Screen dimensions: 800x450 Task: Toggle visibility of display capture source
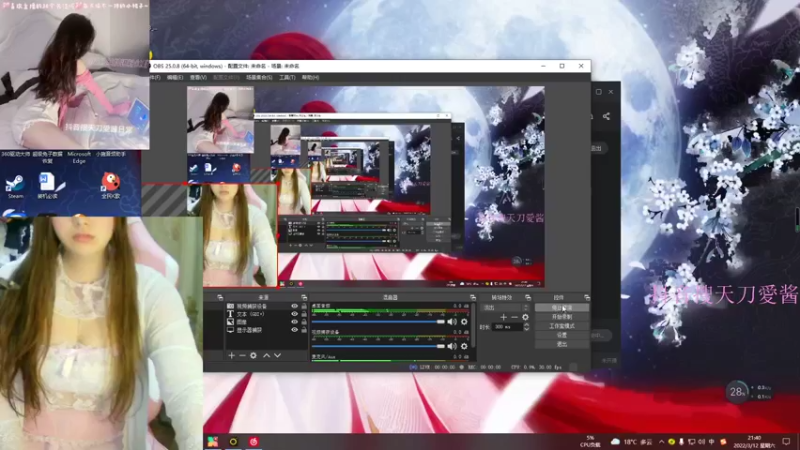pos(294,330)
